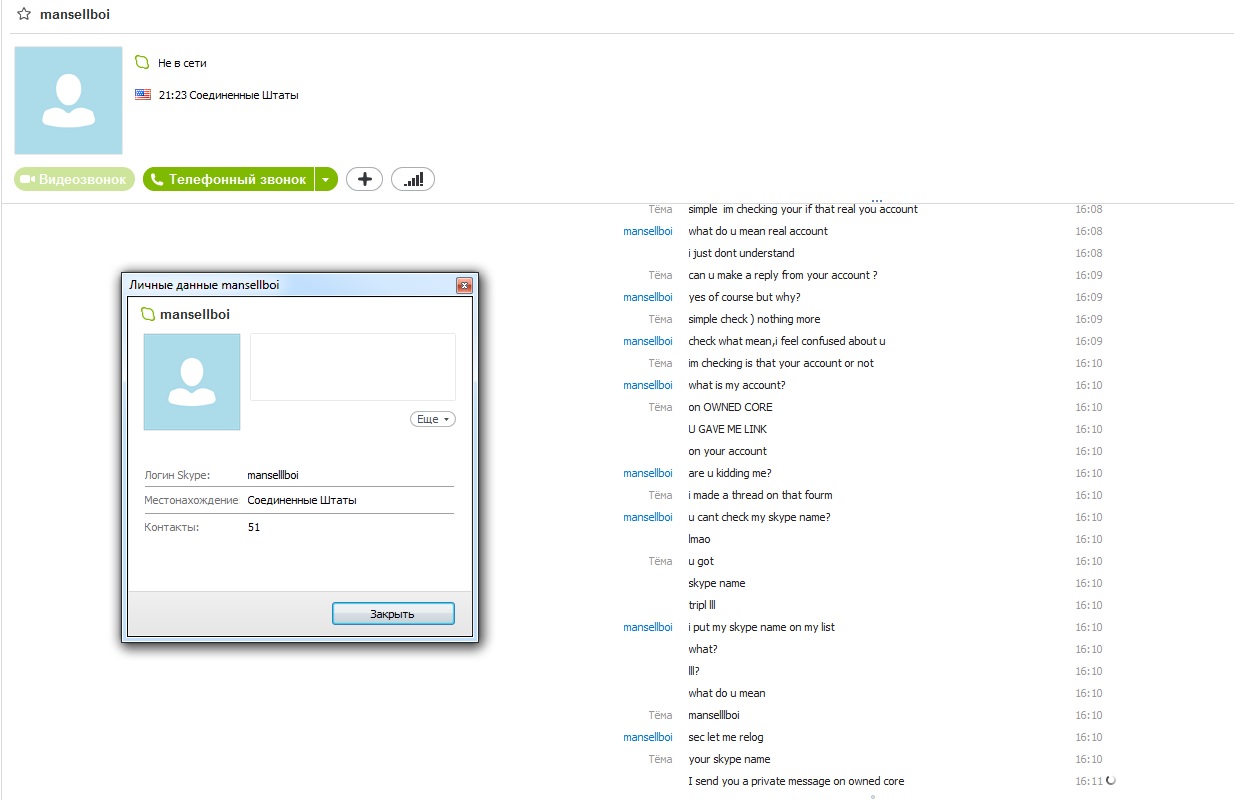Click the message "i put my skype name on my list"
Image resolution: width=1234 pixels, height=800 pixels.
tap(761, 627)
